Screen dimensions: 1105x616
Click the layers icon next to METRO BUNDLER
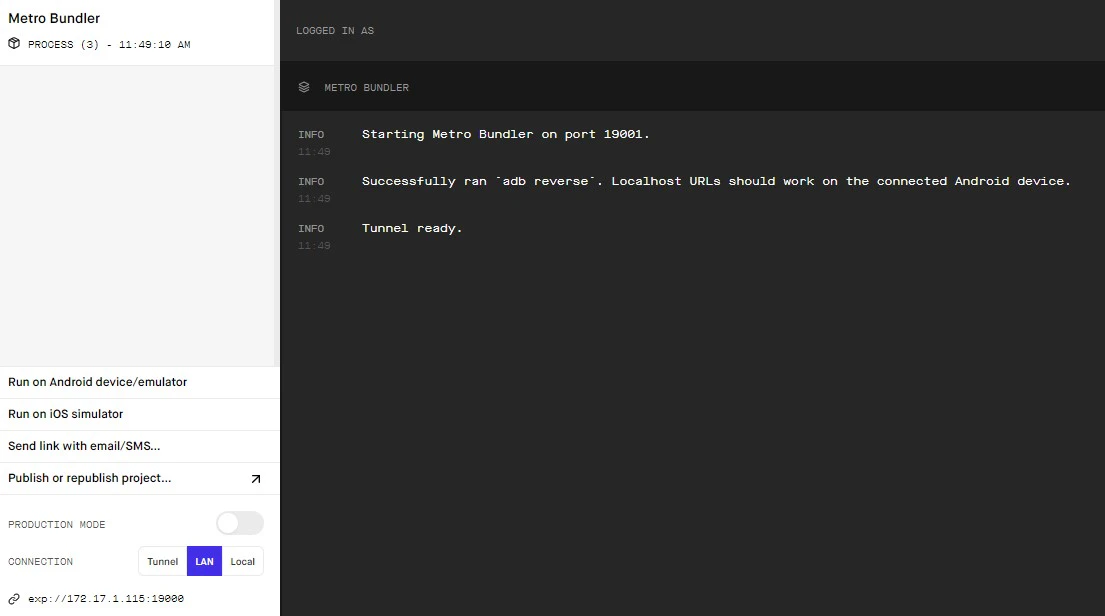click(304, 87)
